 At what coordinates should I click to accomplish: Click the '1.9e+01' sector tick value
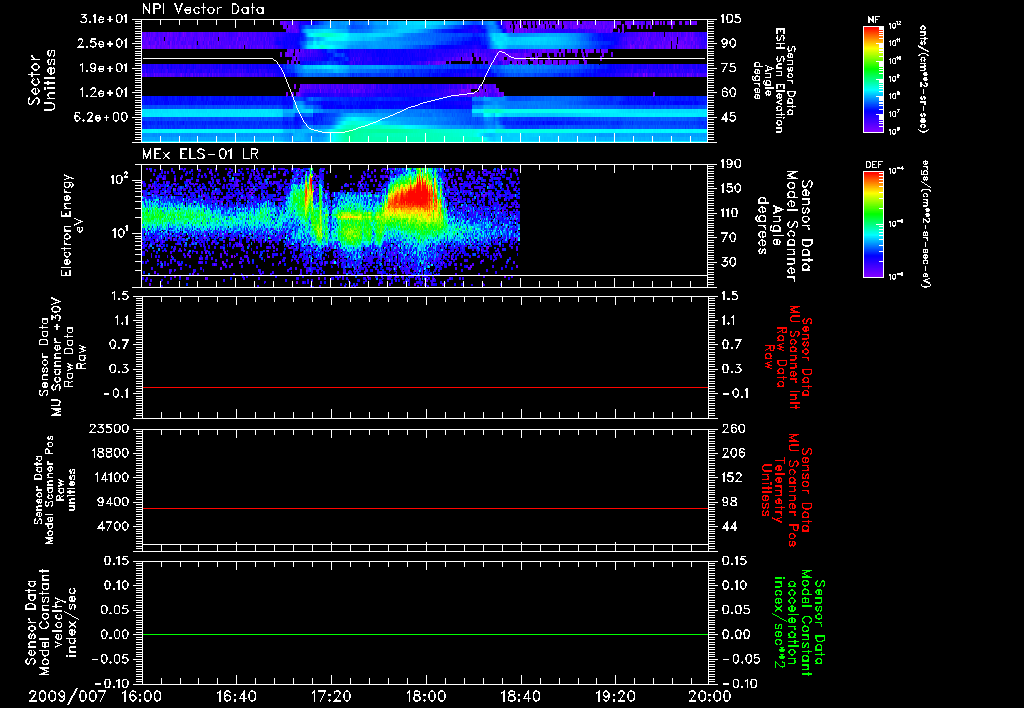pos(104,68)
